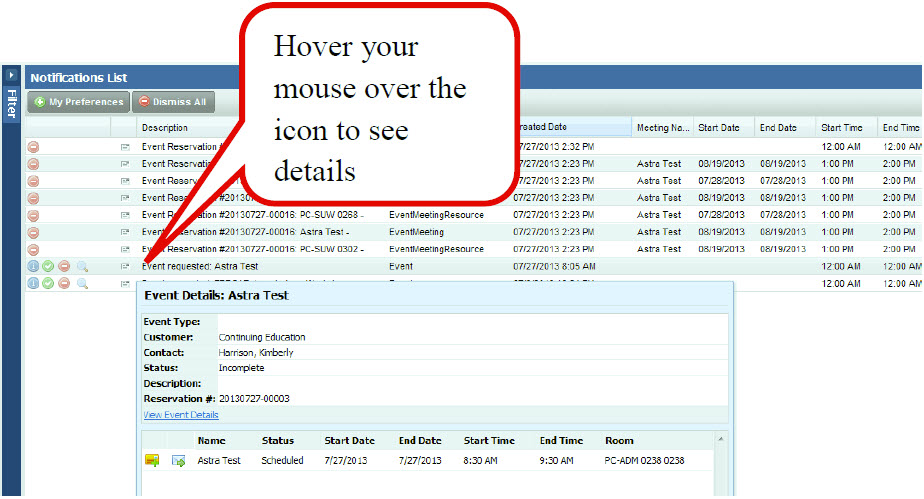Click the blue info icon for Event requested: Astra Test
The height and width of the screenshot is (499, 924).
pos(34,266)
